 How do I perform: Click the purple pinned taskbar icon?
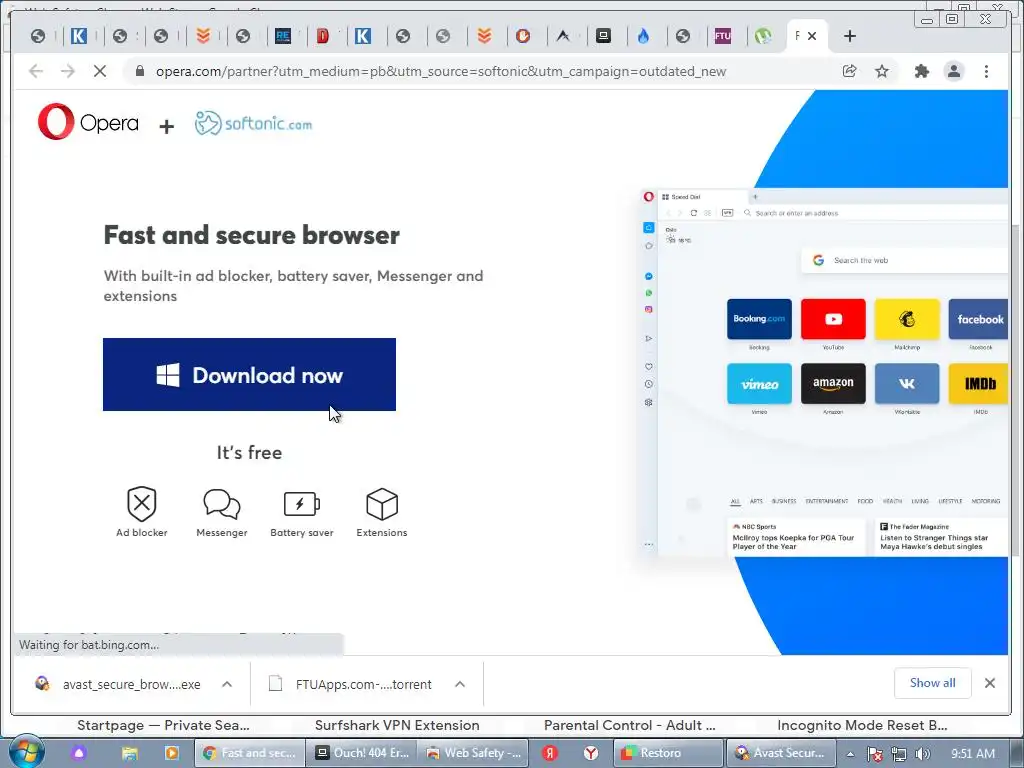tap(79, 753)
